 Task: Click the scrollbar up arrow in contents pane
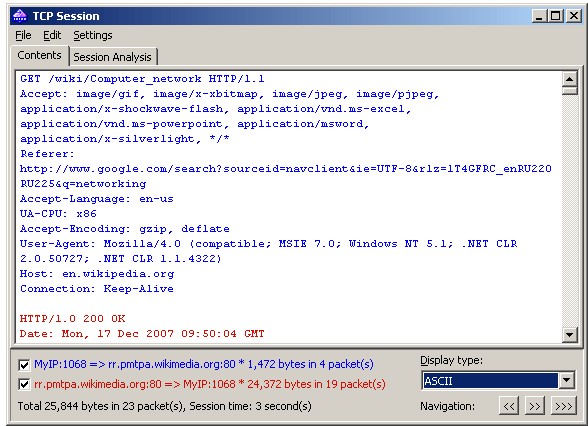coord(570,79)
